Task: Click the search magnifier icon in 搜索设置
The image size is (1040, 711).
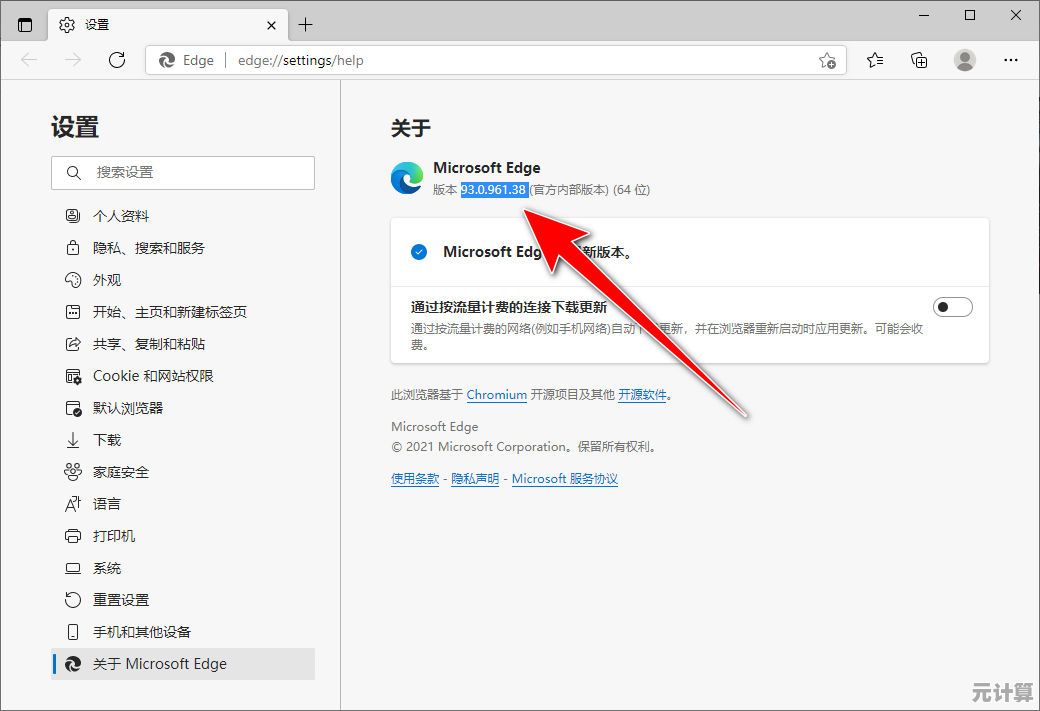Action: (74, 173)
